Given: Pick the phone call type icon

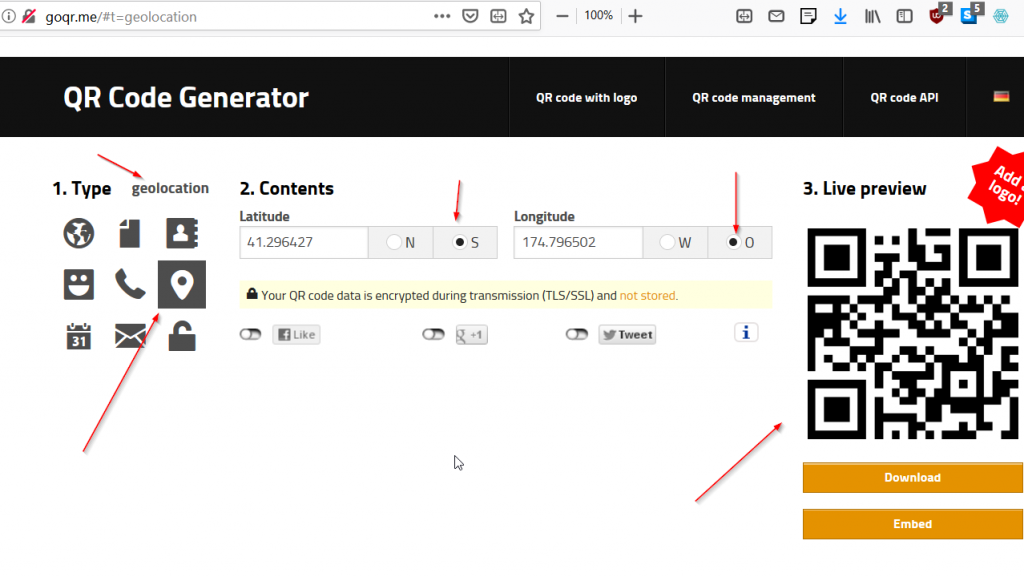Looking at the screenshot, I should click(130, 285).
